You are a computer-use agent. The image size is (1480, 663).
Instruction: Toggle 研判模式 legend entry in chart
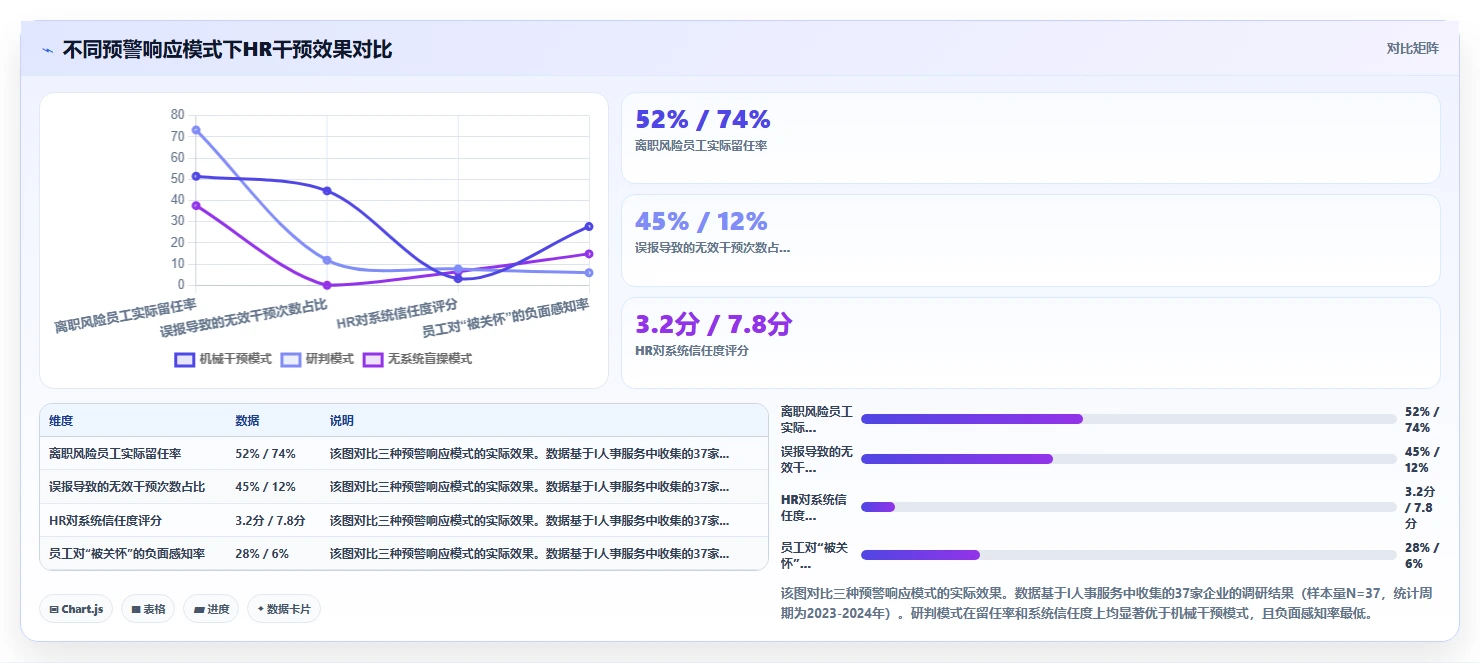click(x=317, y=359)
